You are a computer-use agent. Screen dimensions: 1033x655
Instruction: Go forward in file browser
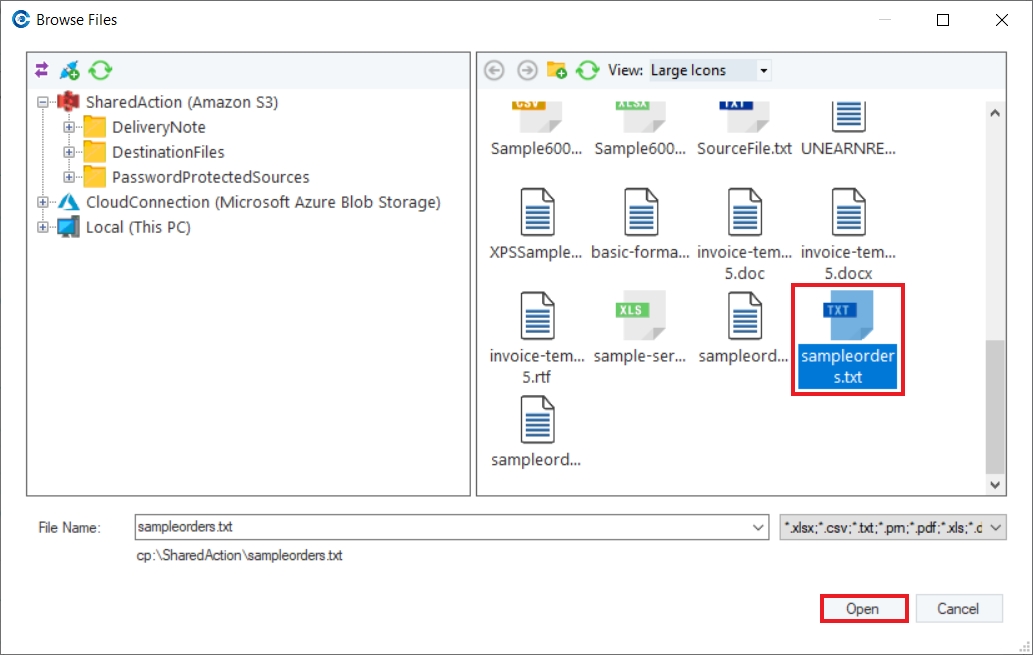click(527, 70)
